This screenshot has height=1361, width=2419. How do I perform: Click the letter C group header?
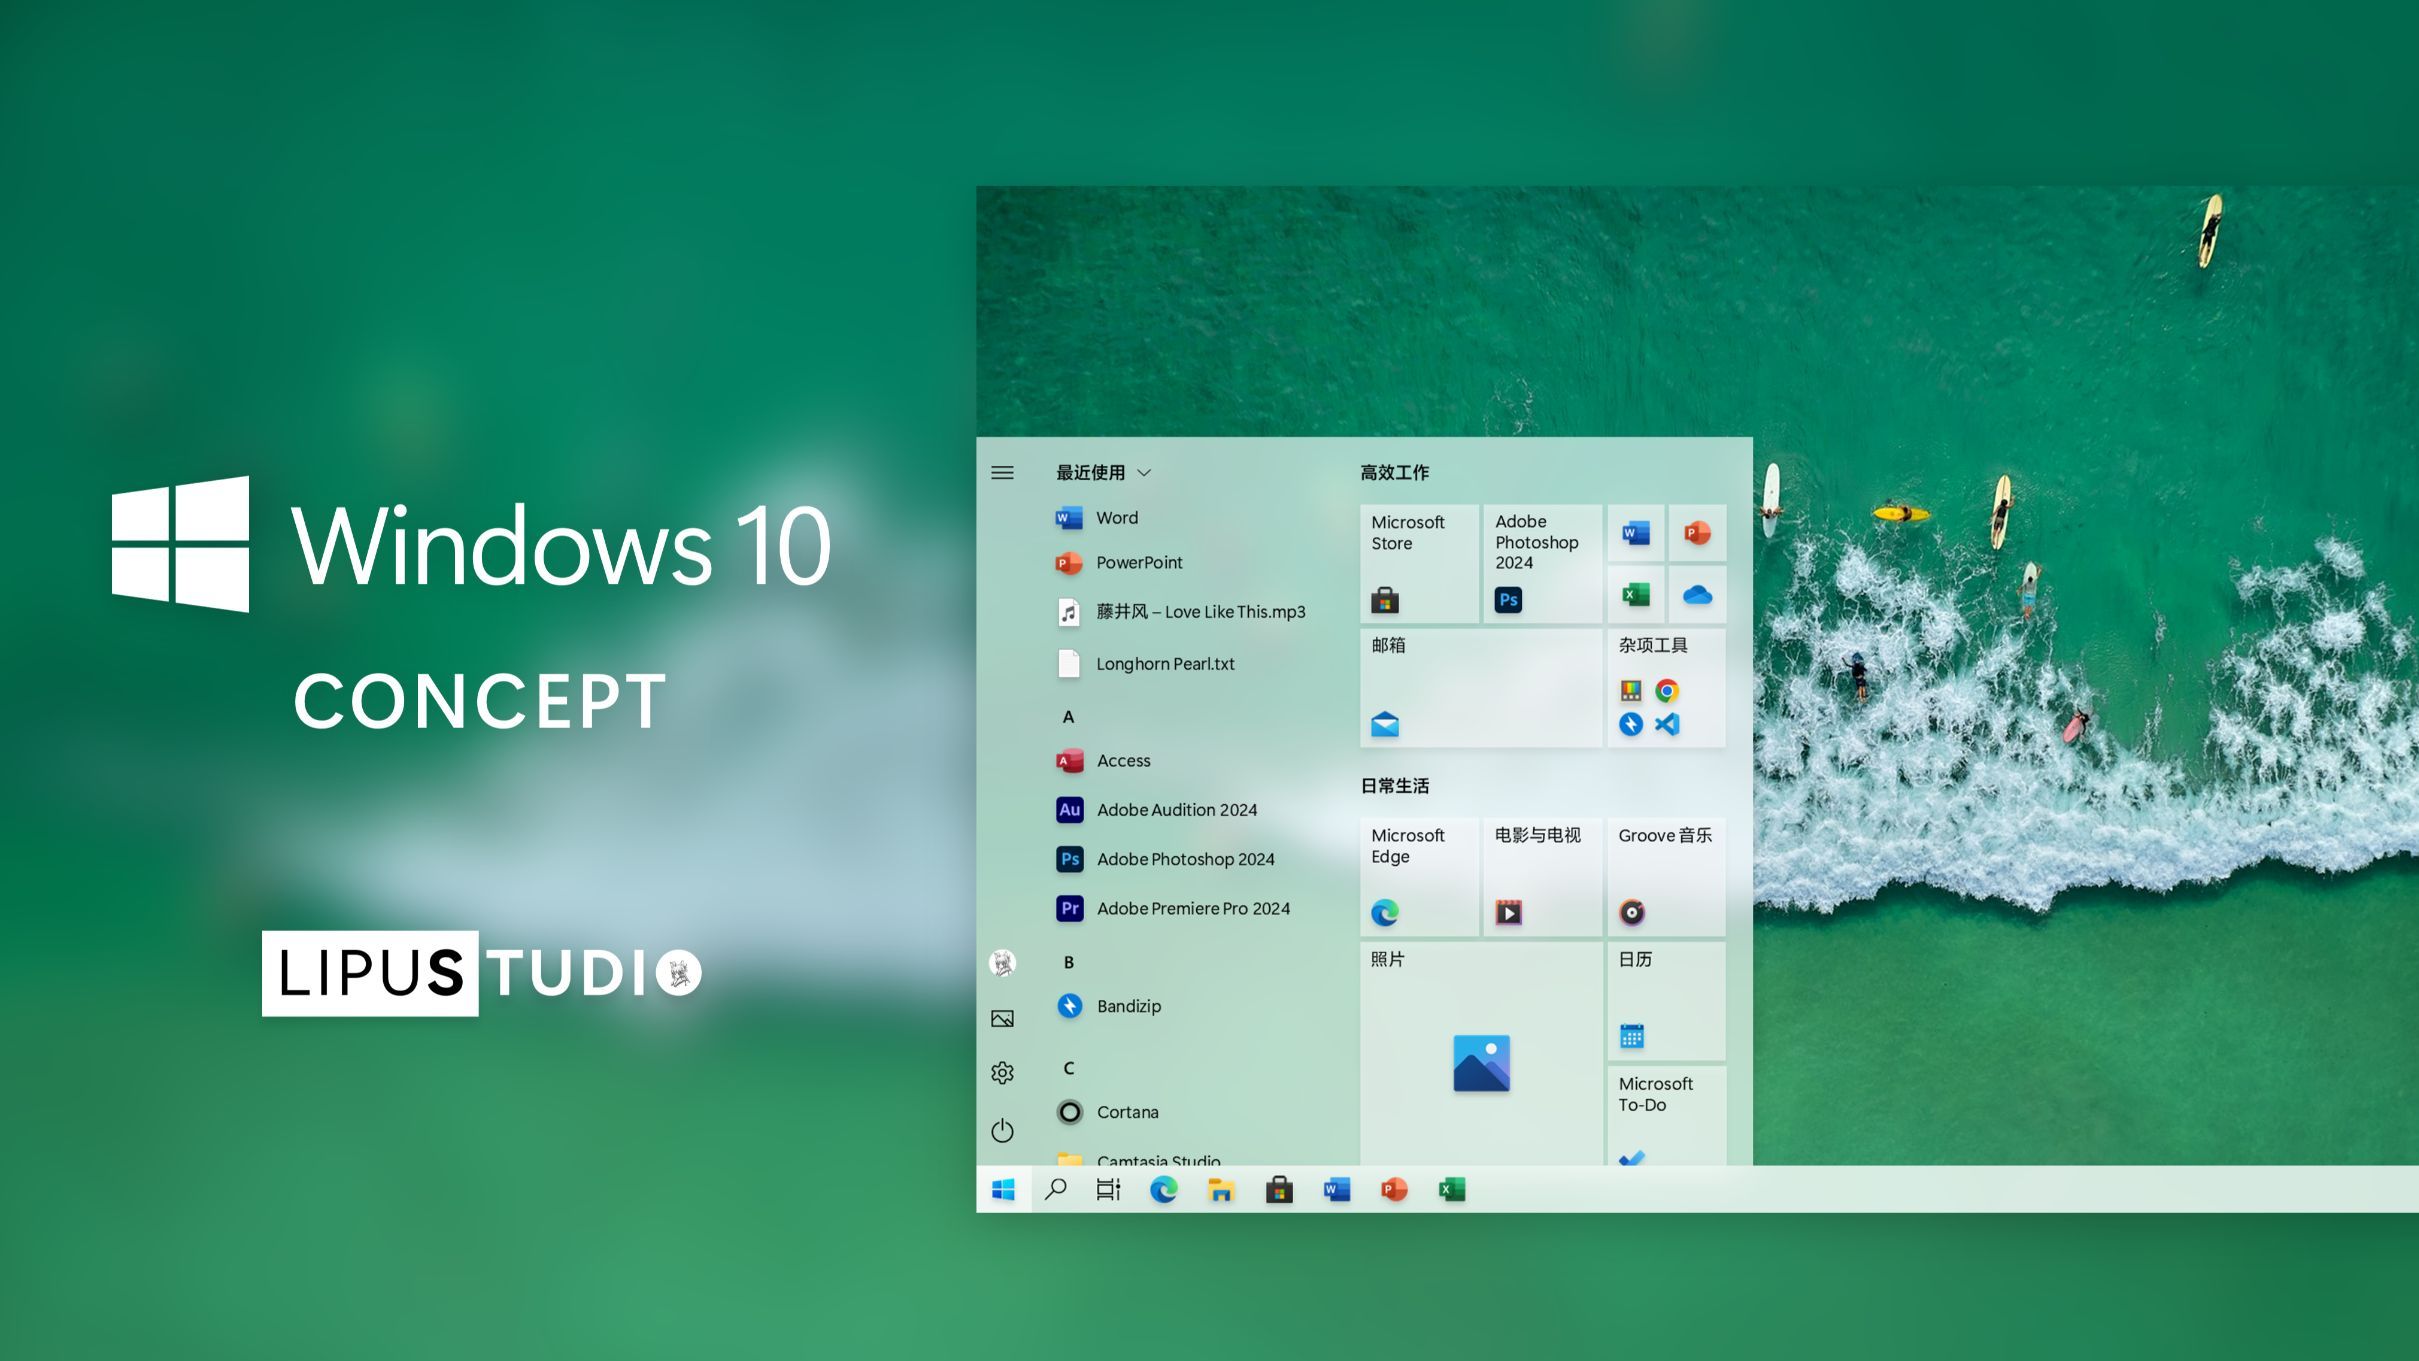coord(1068,1068)
